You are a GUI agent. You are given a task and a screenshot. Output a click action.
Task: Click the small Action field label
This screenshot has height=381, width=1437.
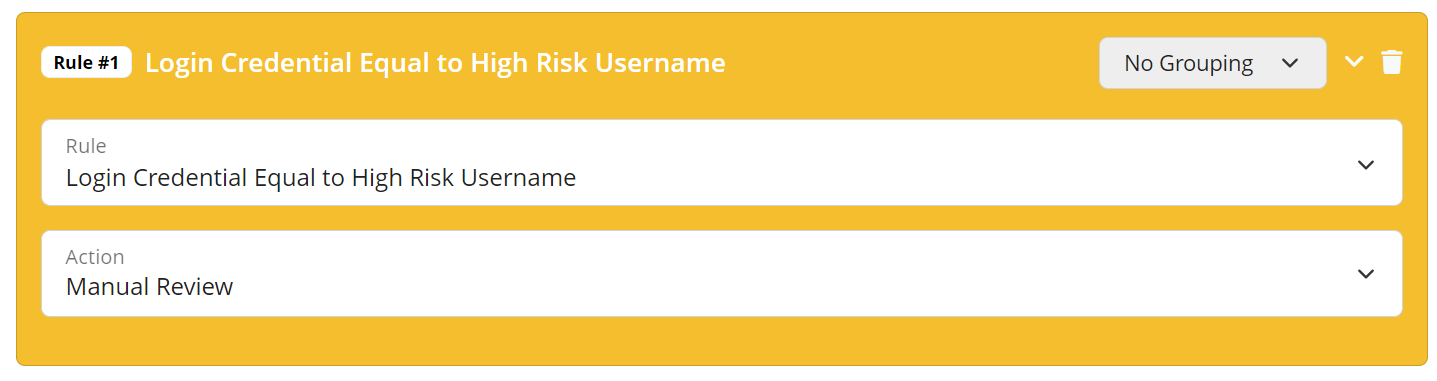(95, 257)
